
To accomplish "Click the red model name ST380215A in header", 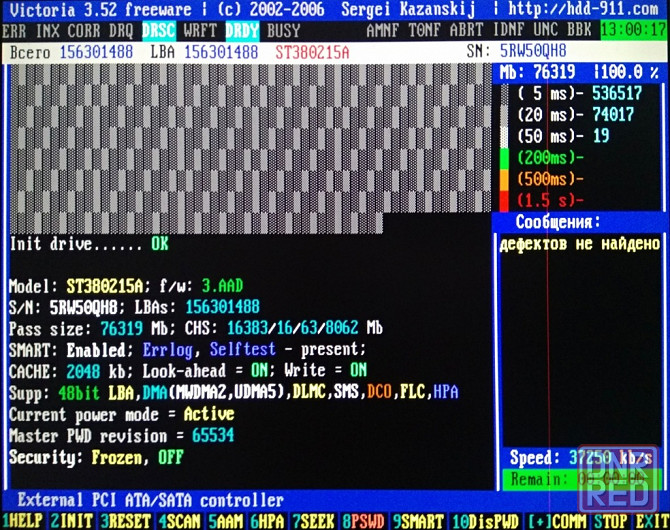I will pos(312,53).
